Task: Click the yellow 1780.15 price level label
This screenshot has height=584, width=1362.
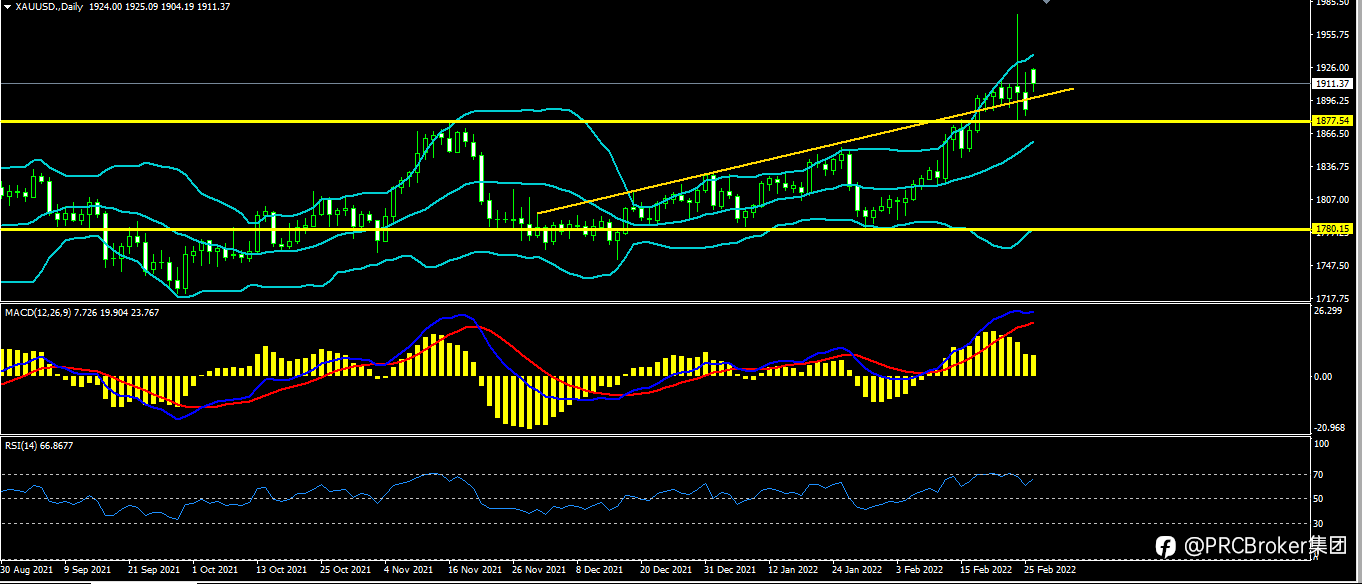Action: pos(1332,229)
